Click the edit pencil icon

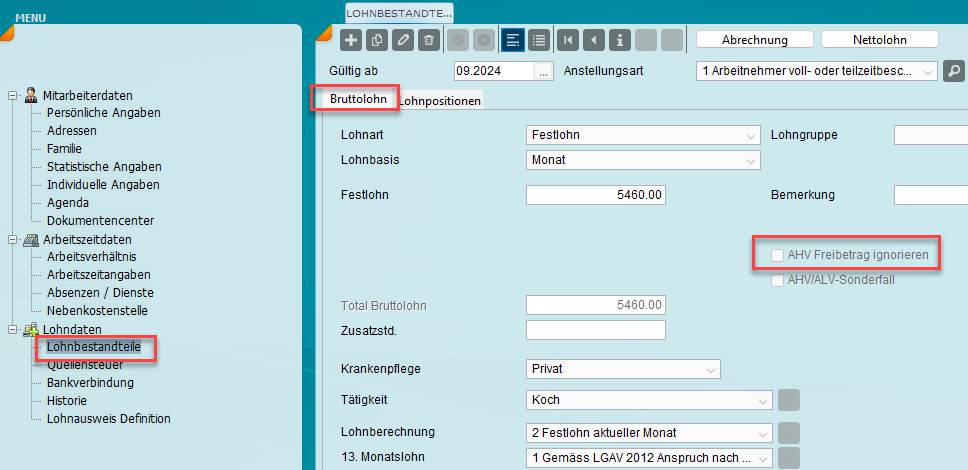[x=403, y=40]
